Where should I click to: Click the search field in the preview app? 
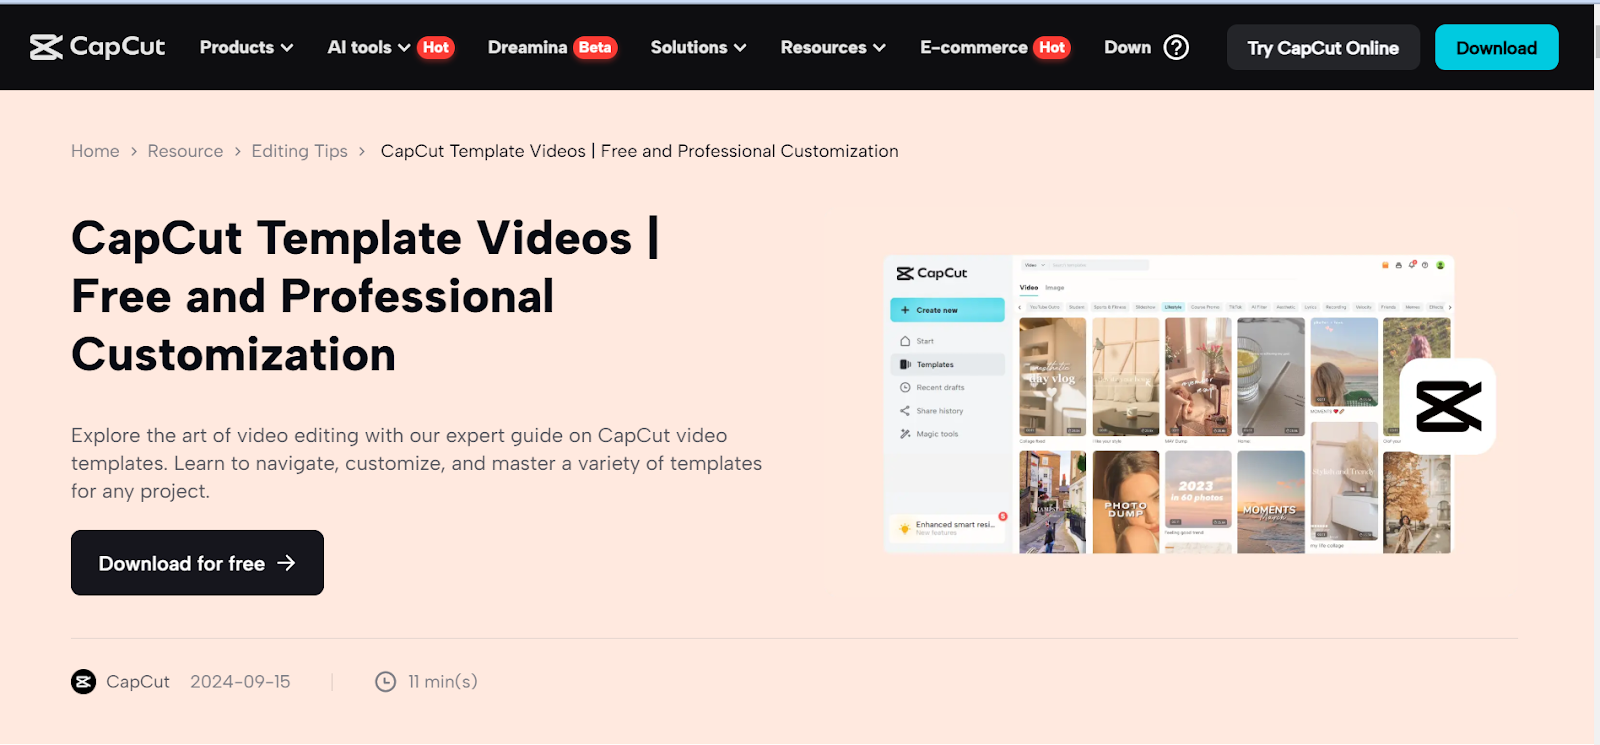[1099, 265]
